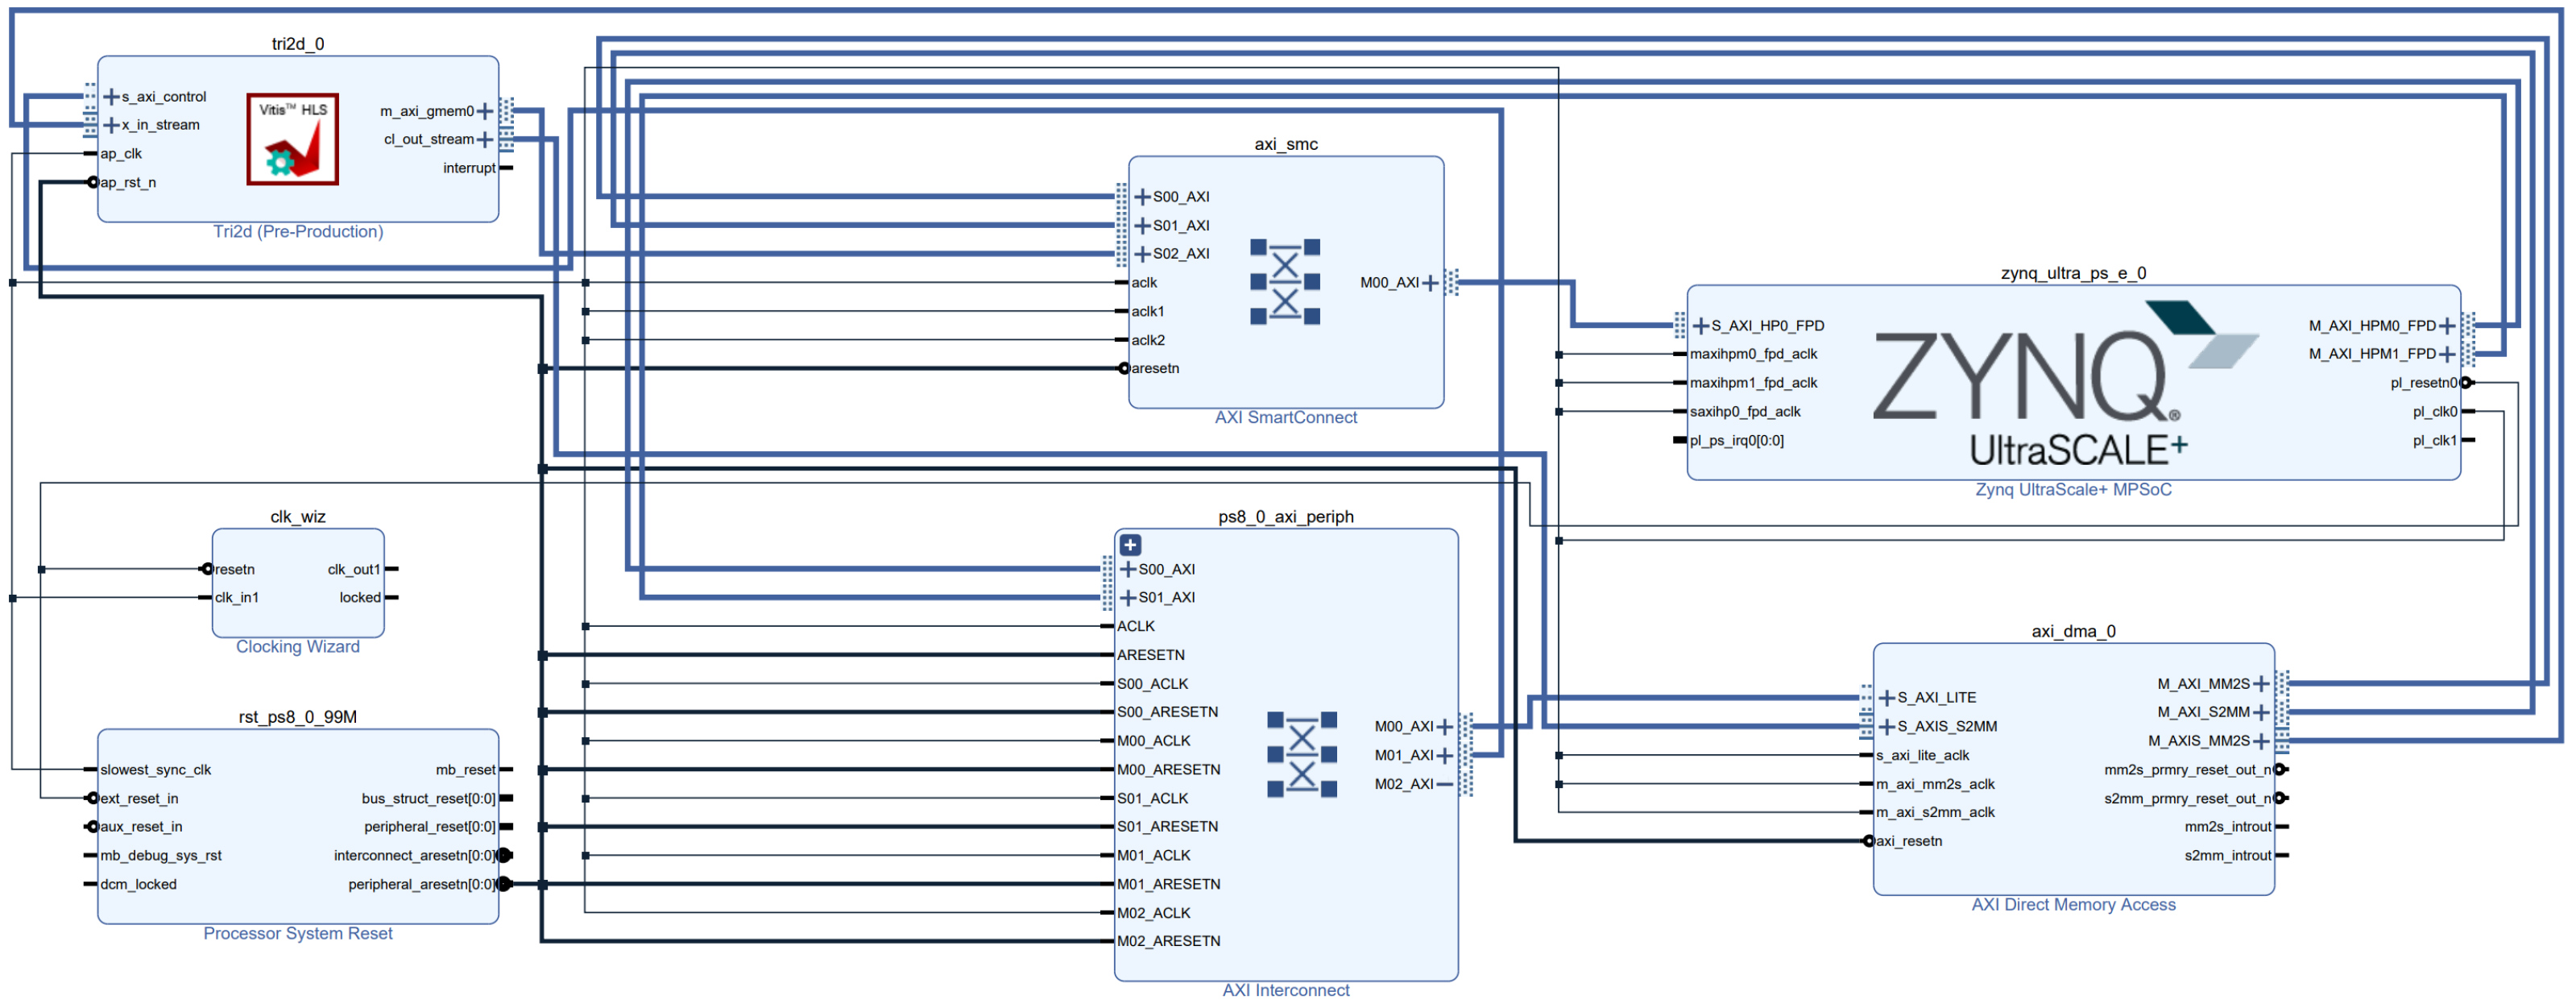Click the ZYNQ UltraScale+ logo

pyautogui.click(x=2066, y=384)
